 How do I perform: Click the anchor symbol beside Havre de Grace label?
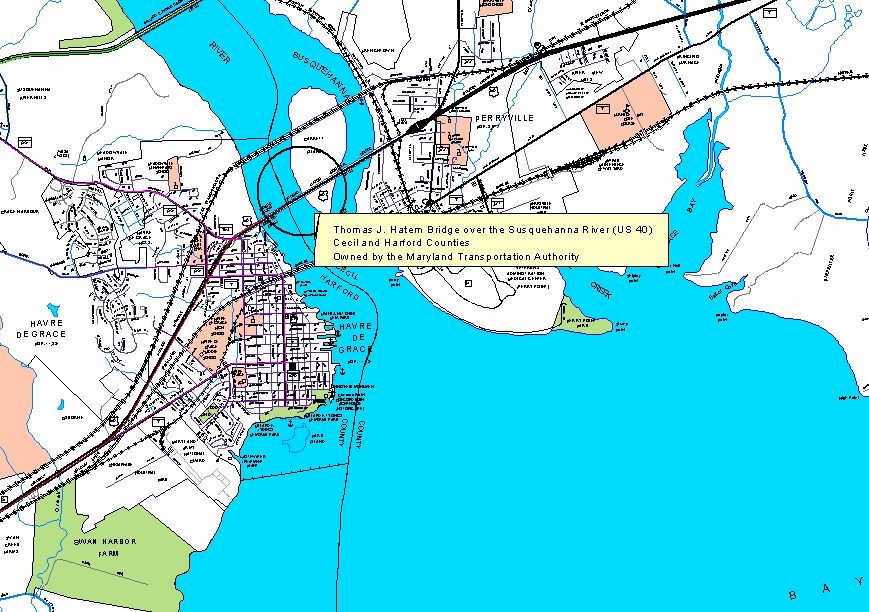click(340, 370)
